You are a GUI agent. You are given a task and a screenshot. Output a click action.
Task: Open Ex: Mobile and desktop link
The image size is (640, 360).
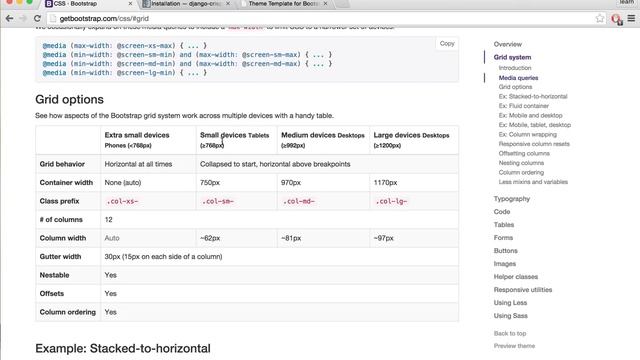[531, 116]
